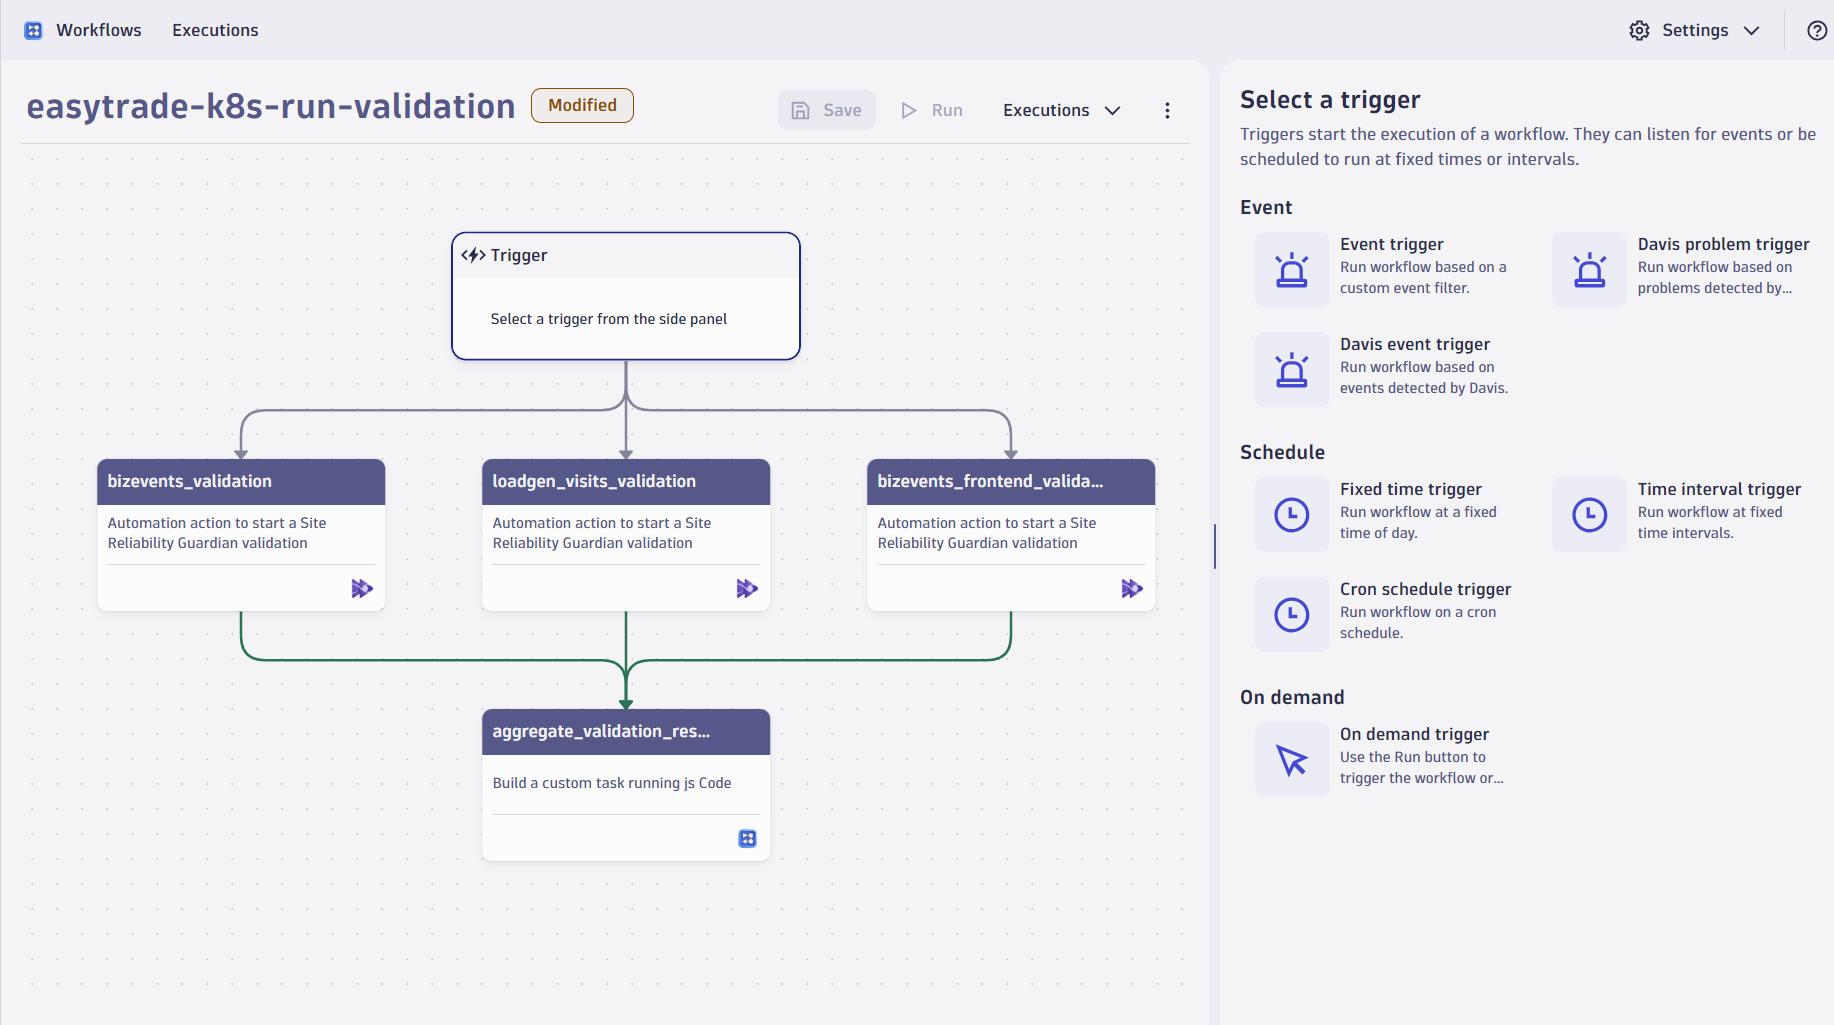Select the Trigger node on canvas

pyautogui.click(x=625, y=296)
